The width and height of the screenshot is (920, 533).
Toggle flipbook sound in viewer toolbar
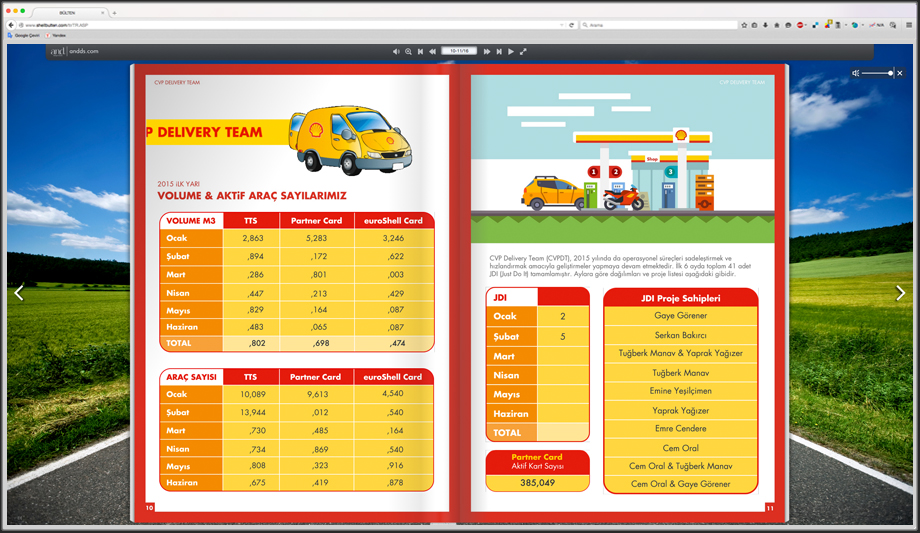point(396,52)
